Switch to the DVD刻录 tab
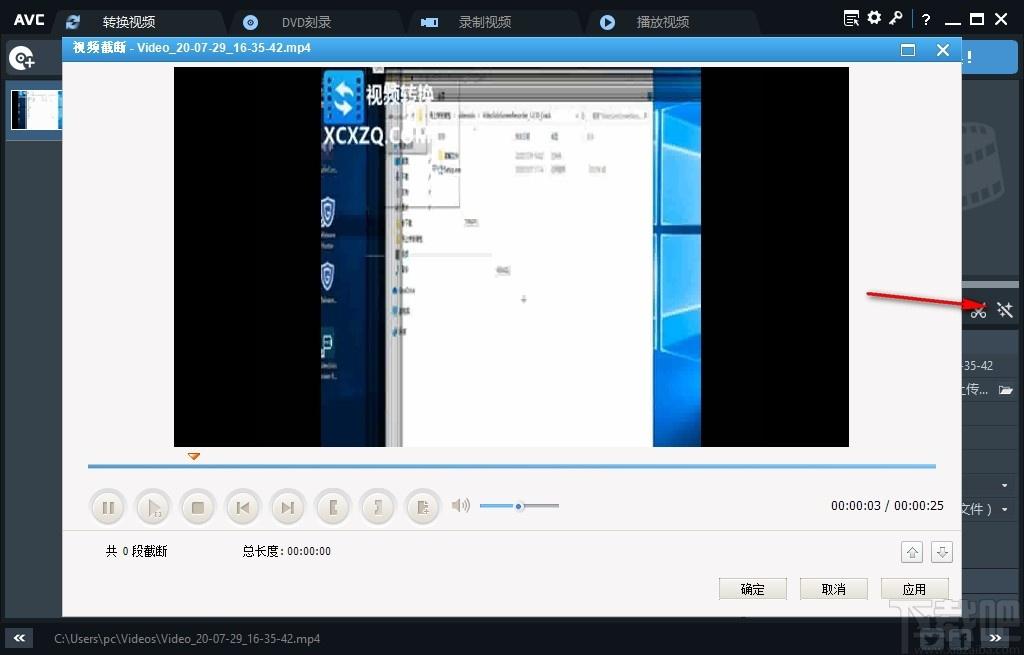 click(x=306, y=22)
